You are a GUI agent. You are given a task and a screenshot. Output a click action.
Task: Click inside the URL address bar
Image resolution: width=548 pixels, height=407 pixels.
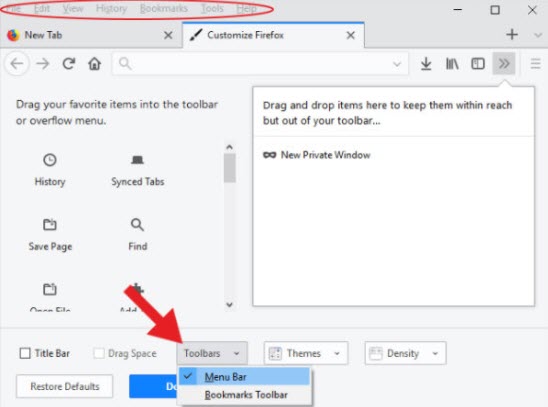(260, 64)
